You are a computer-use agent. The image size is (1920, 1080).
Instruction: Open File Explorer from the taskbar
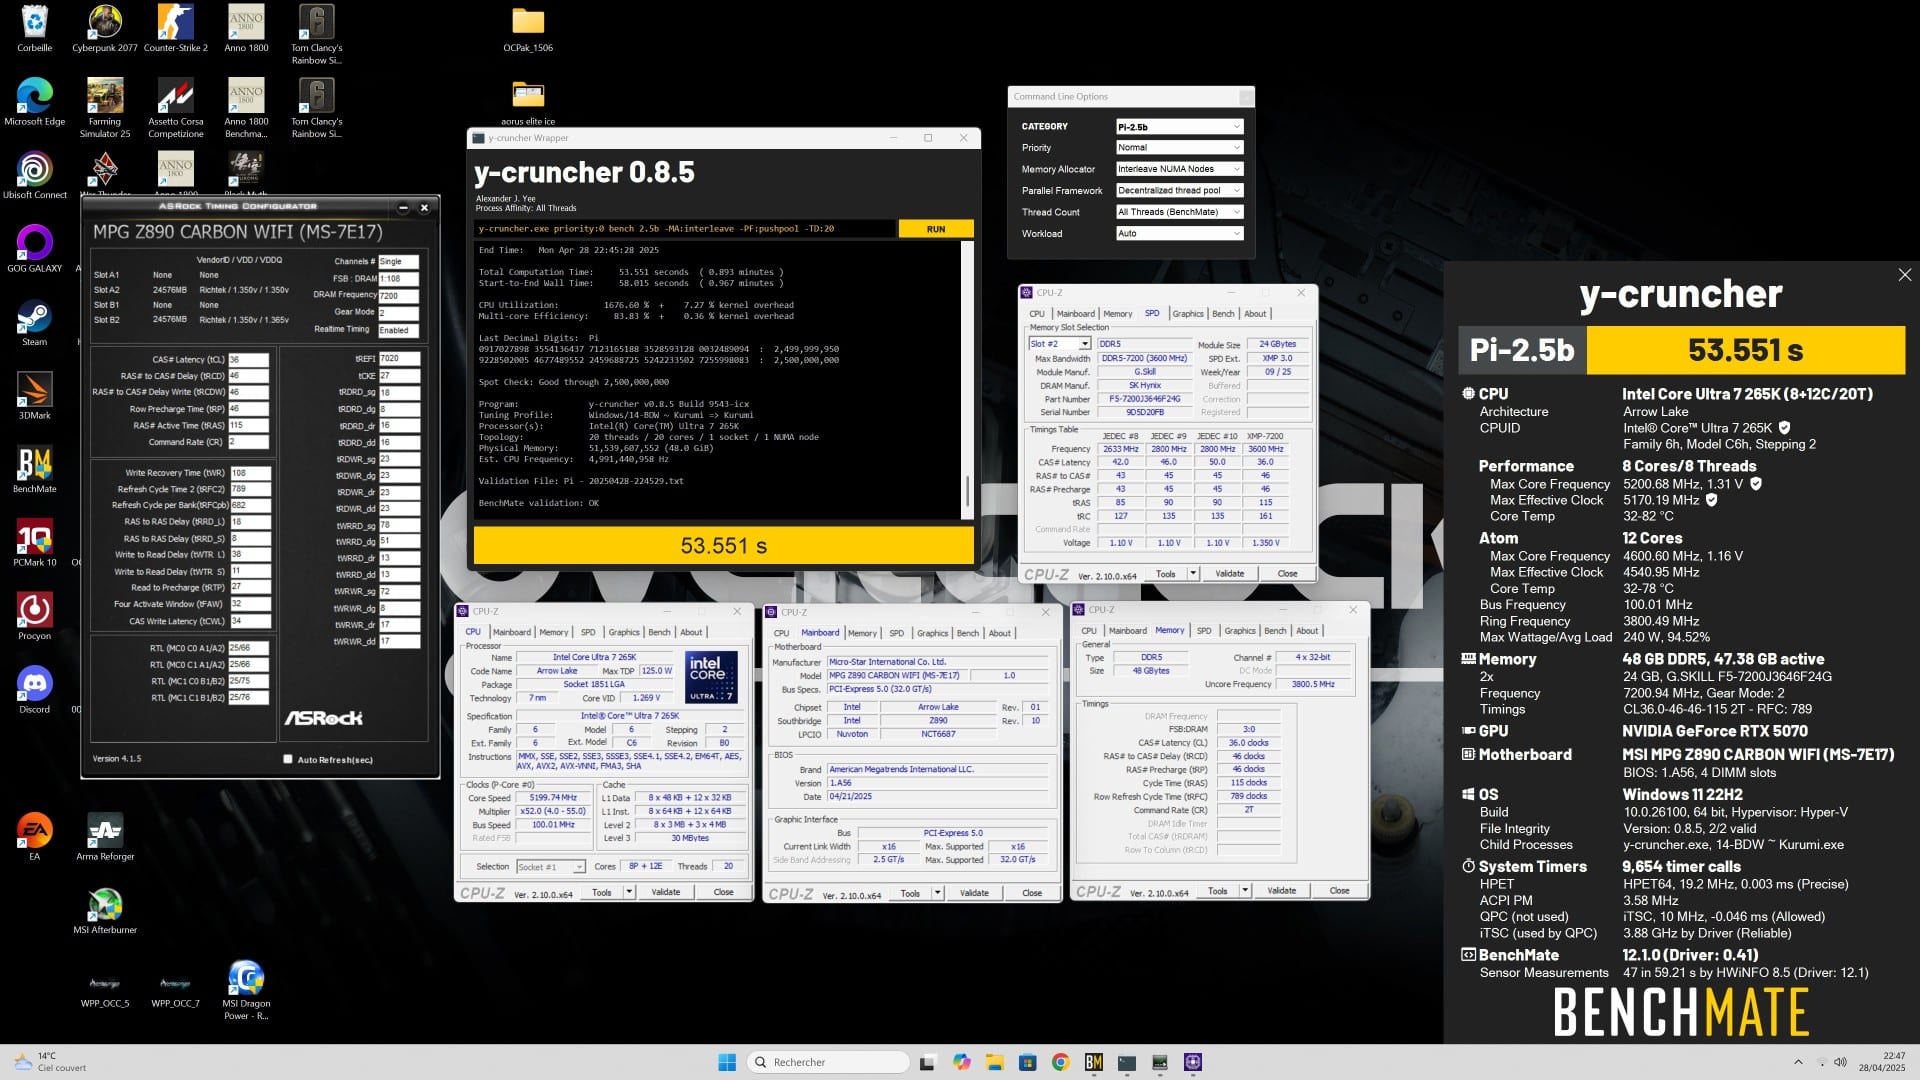994,1062
